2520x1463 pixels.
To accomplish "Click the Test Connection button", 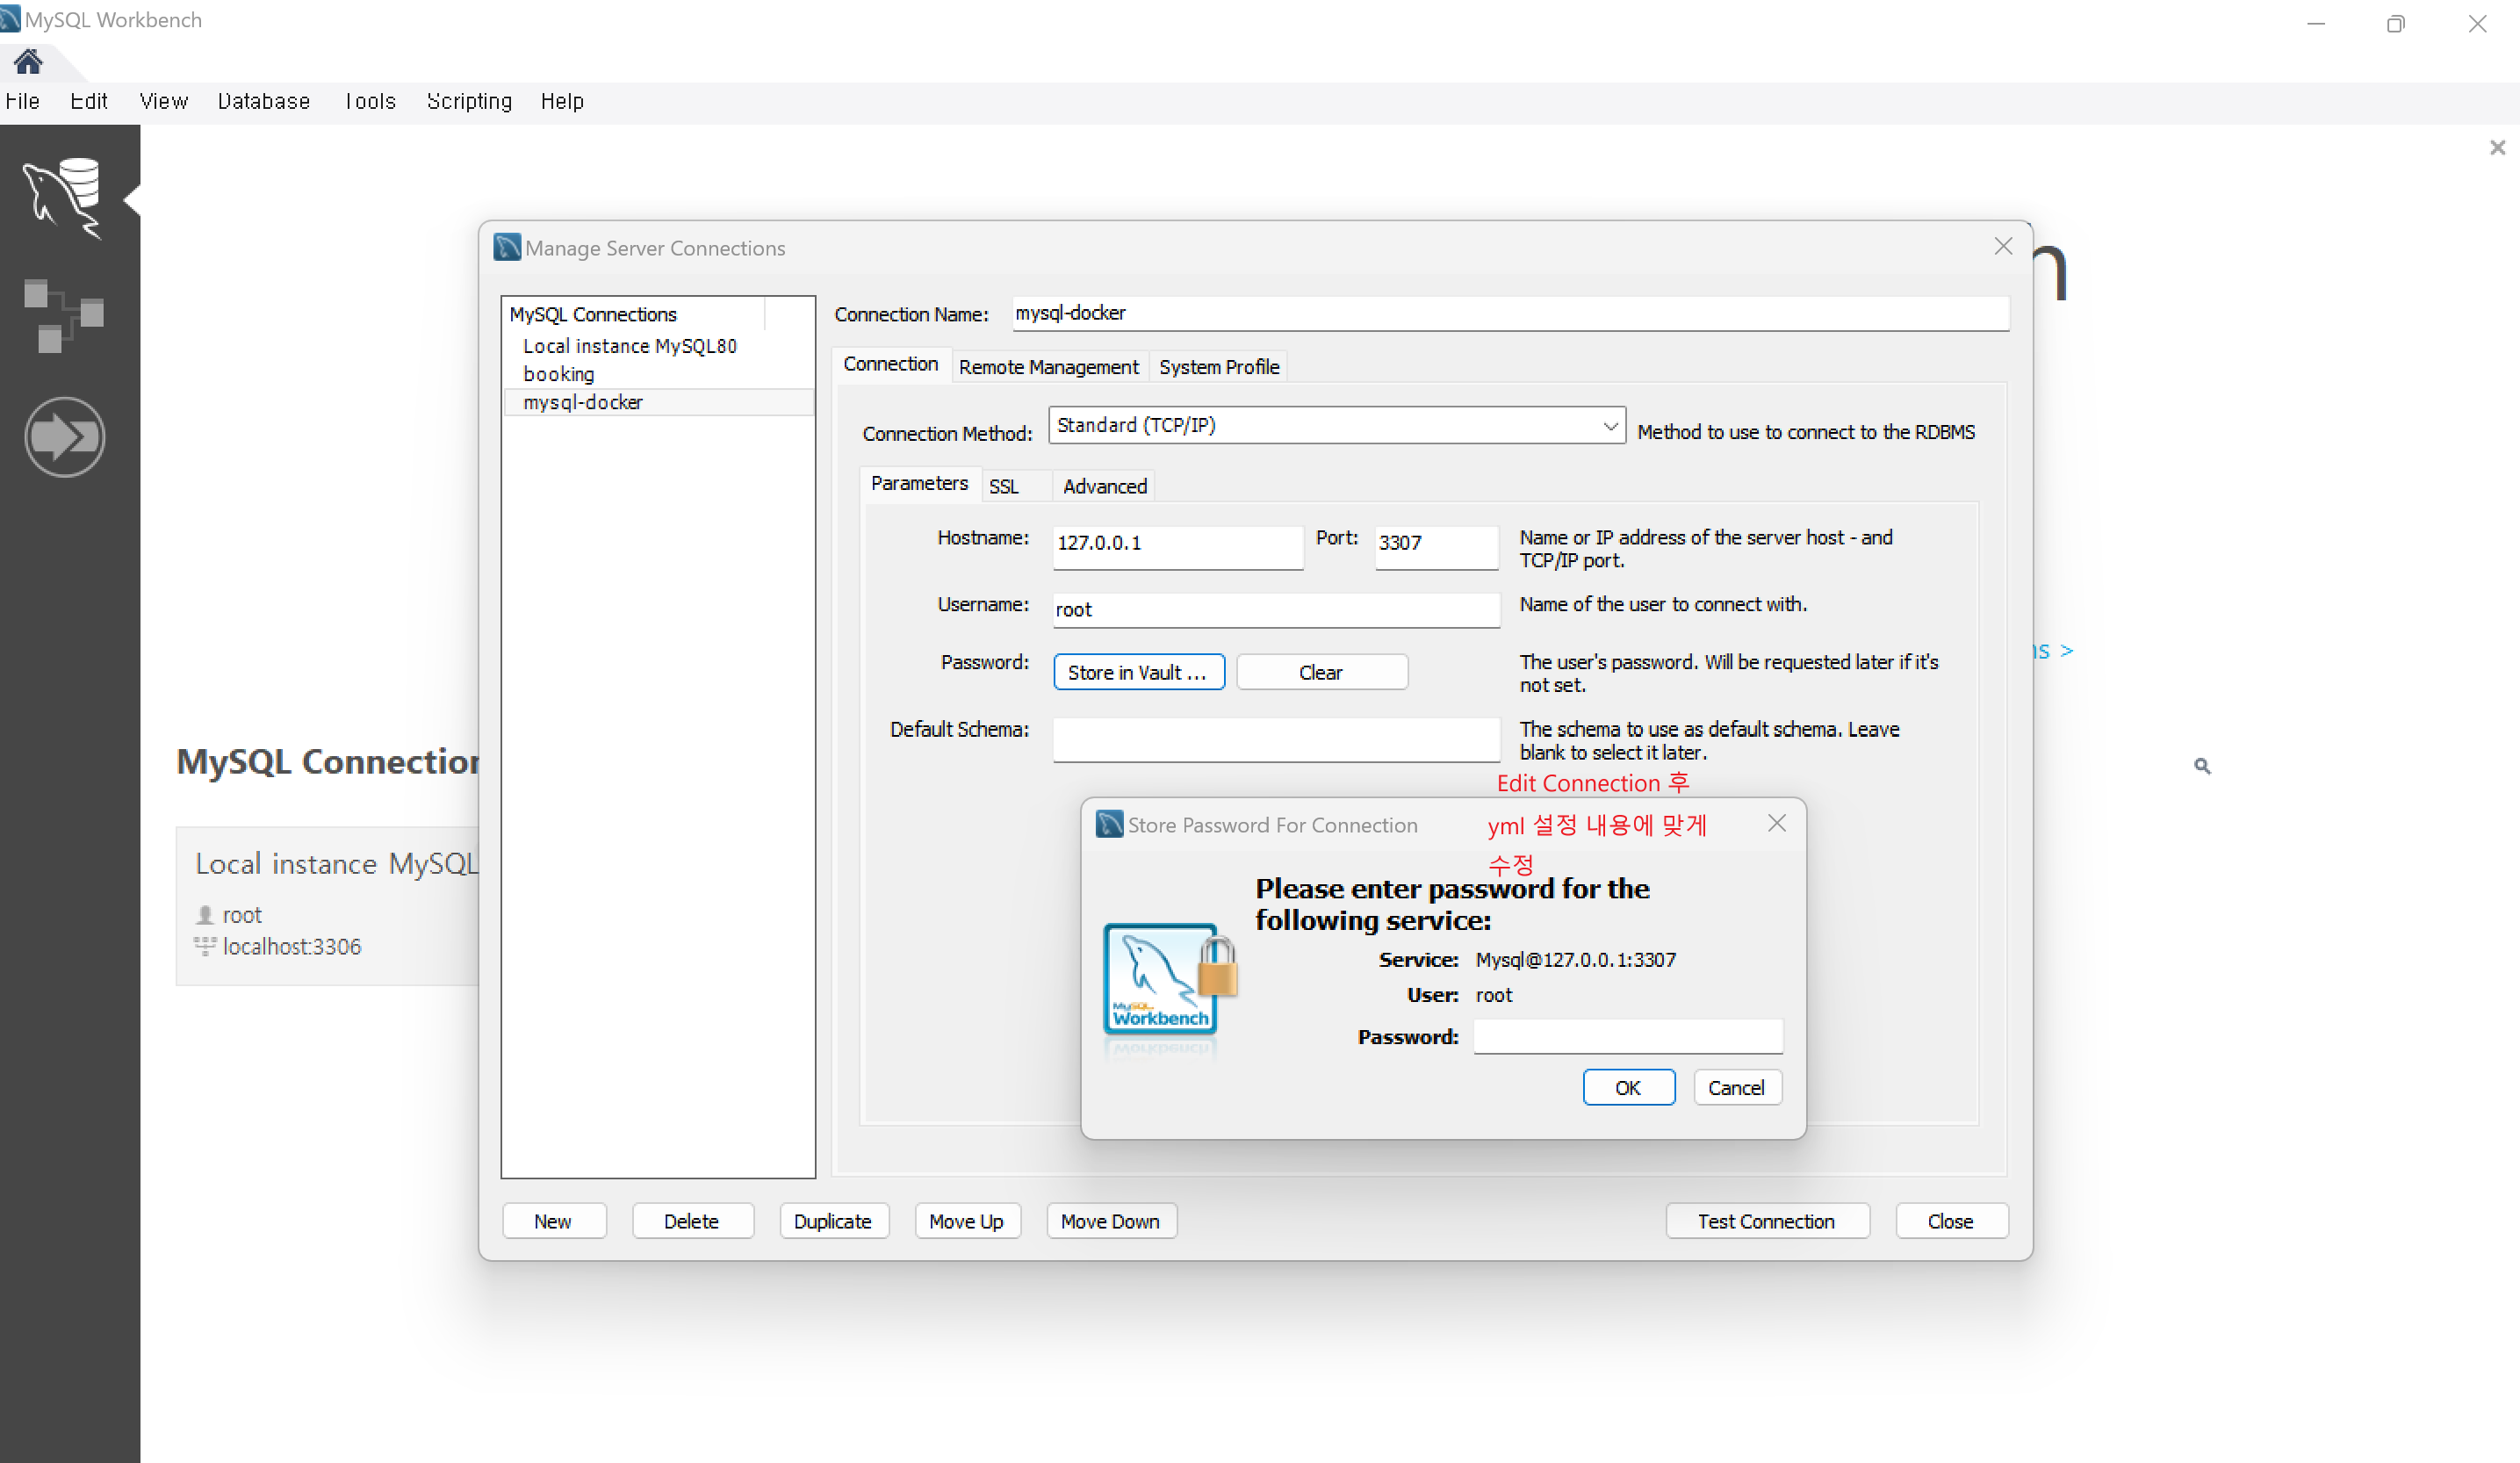I will [1766, 1221].
